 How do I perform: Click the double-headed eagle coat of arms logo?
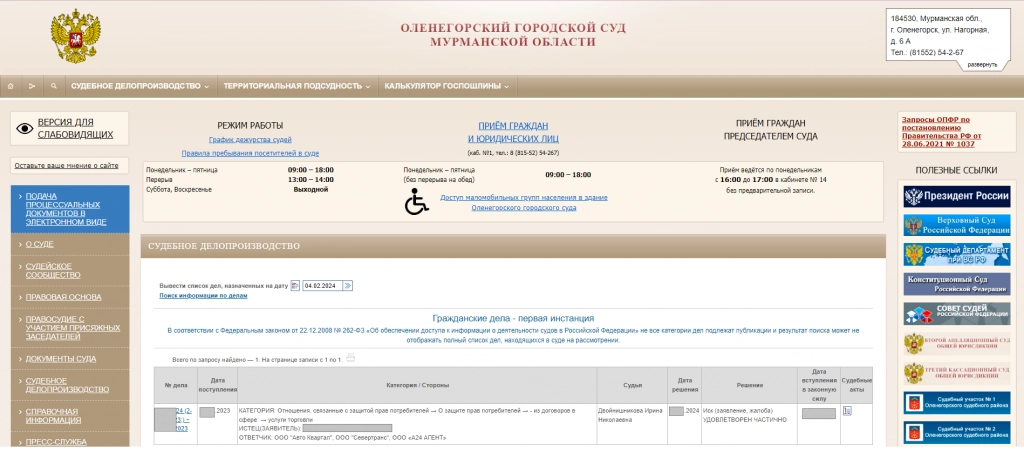click(76, 36)
